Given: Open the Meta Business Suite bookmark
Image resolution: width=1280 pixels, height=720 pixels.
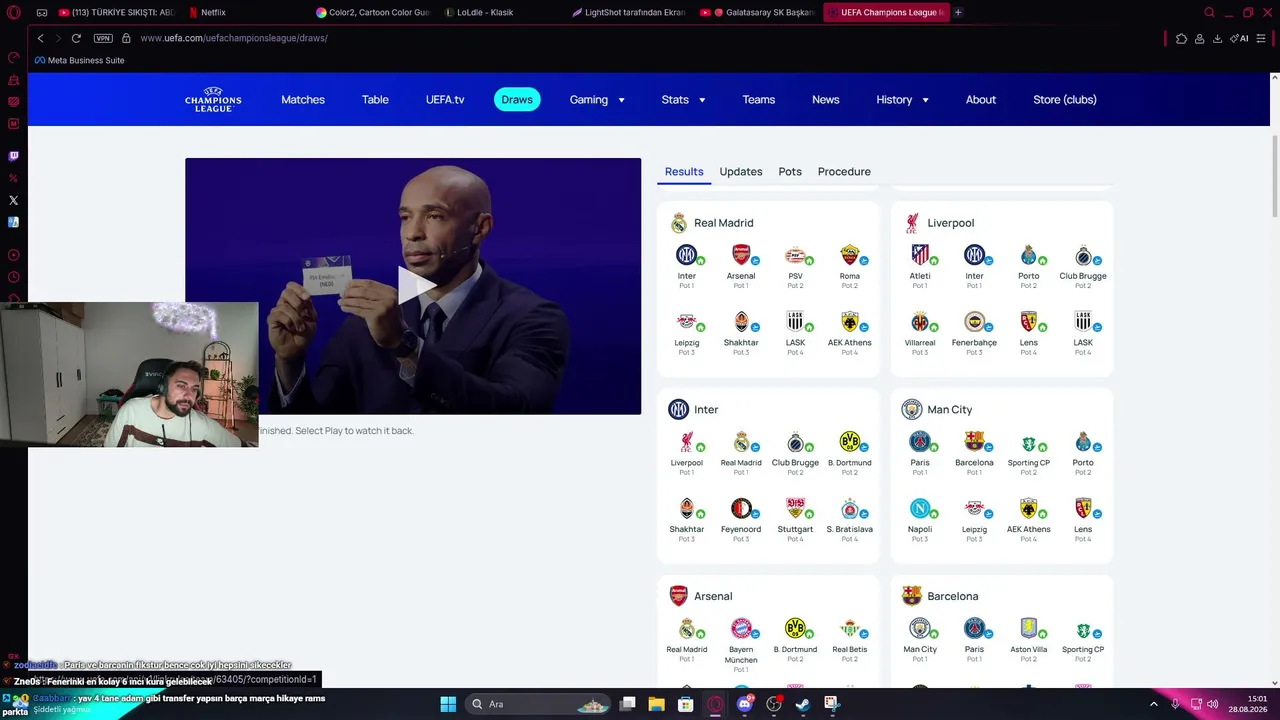Looking at the screenshot, I should click(x=79, y=60).
